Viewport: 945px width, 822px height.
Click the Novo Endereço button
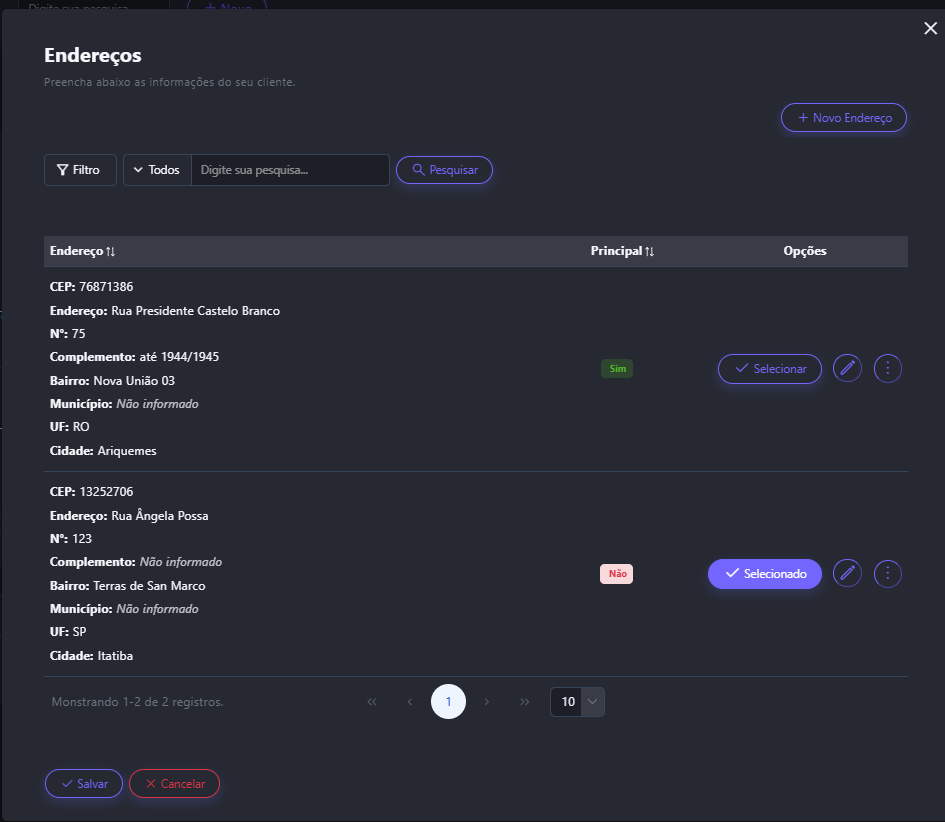pyautogui.click(x=843, y=118)
